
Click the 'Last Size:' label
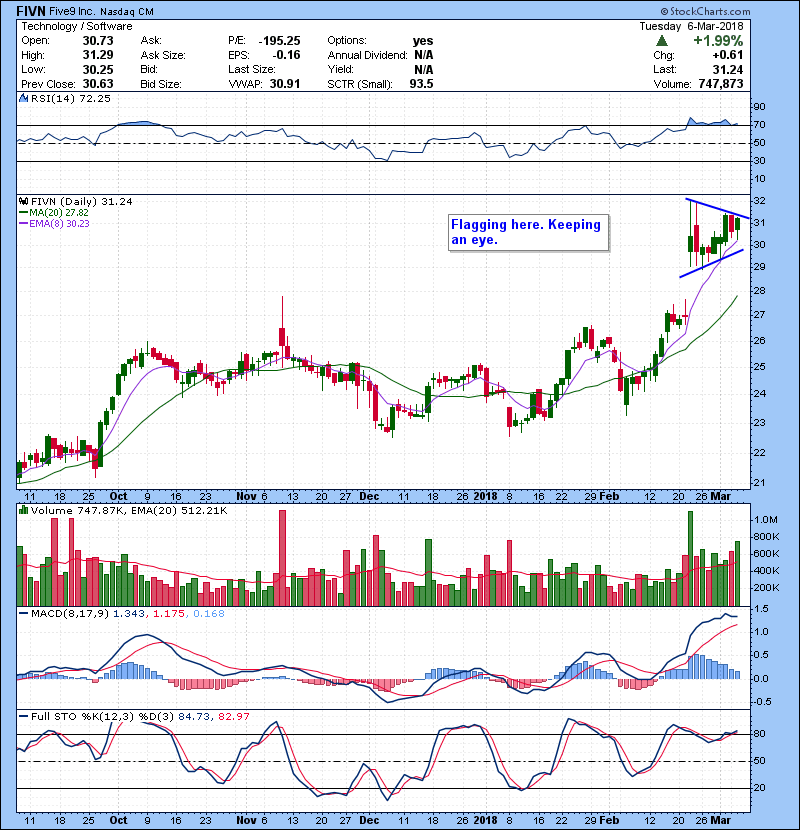point(252,69)
